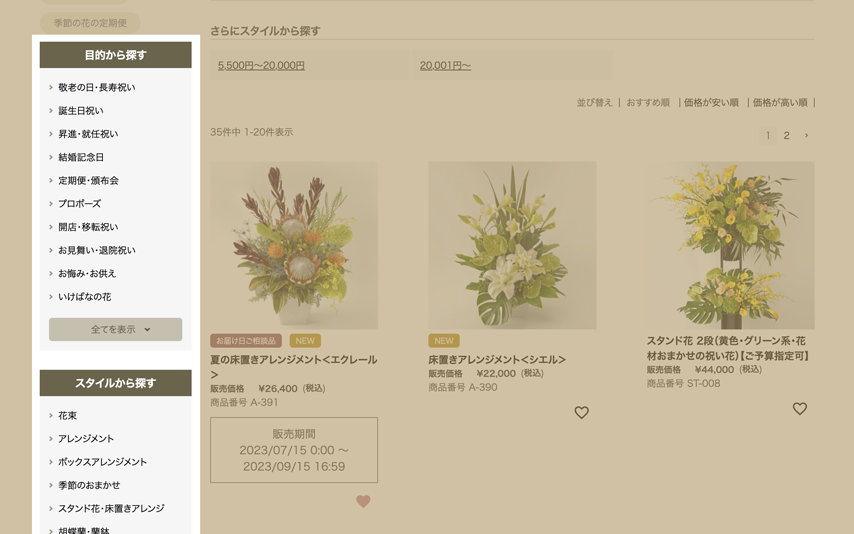
Task: Open 敬老の日・長寿祝い category
Action: 96,88
